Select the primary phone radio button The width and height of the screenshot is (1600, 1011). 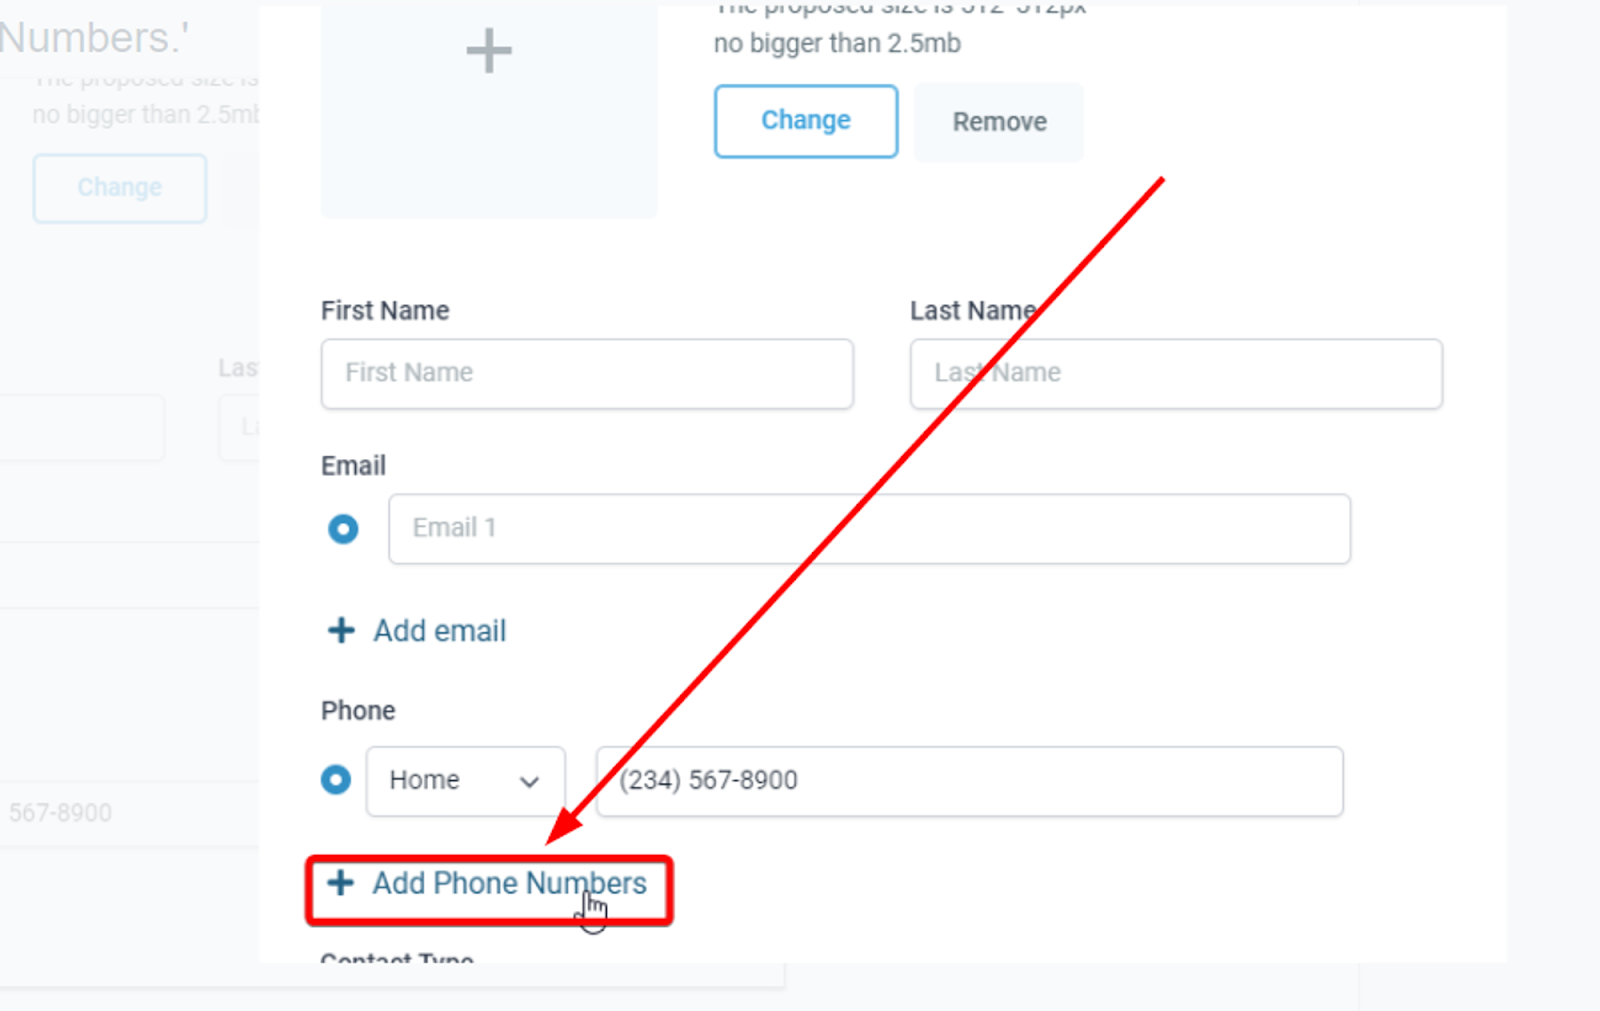click(x=336, y=779)
